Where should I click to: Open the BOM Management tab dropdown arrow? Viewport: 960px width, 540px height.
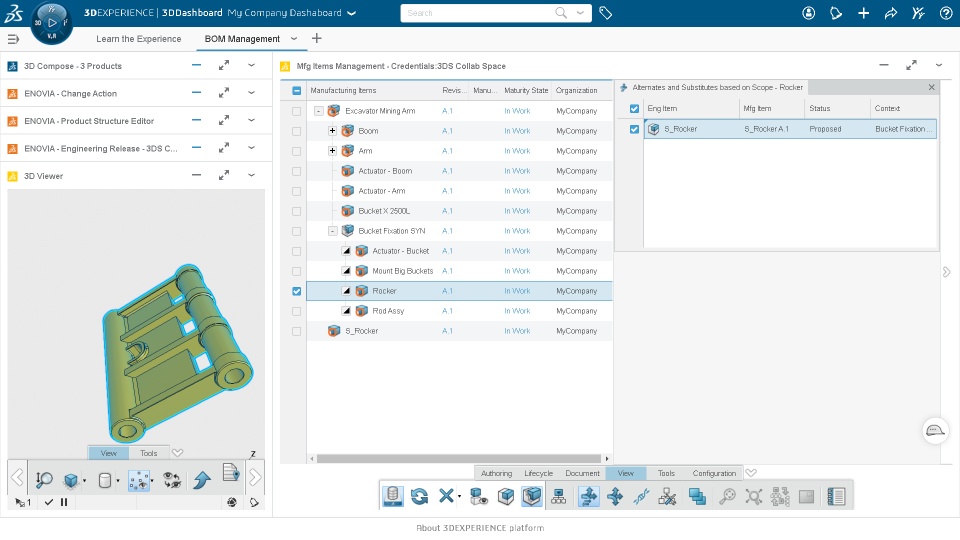point(294,39)
